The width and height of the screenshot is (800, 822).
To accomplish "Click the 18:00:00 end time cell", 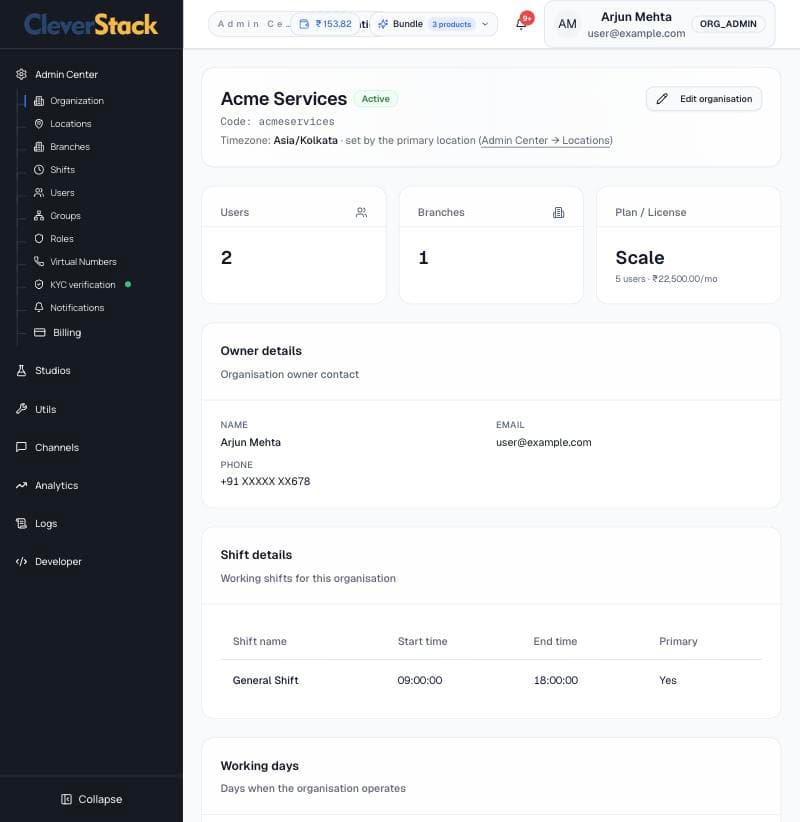I will [x=556, y=680].
